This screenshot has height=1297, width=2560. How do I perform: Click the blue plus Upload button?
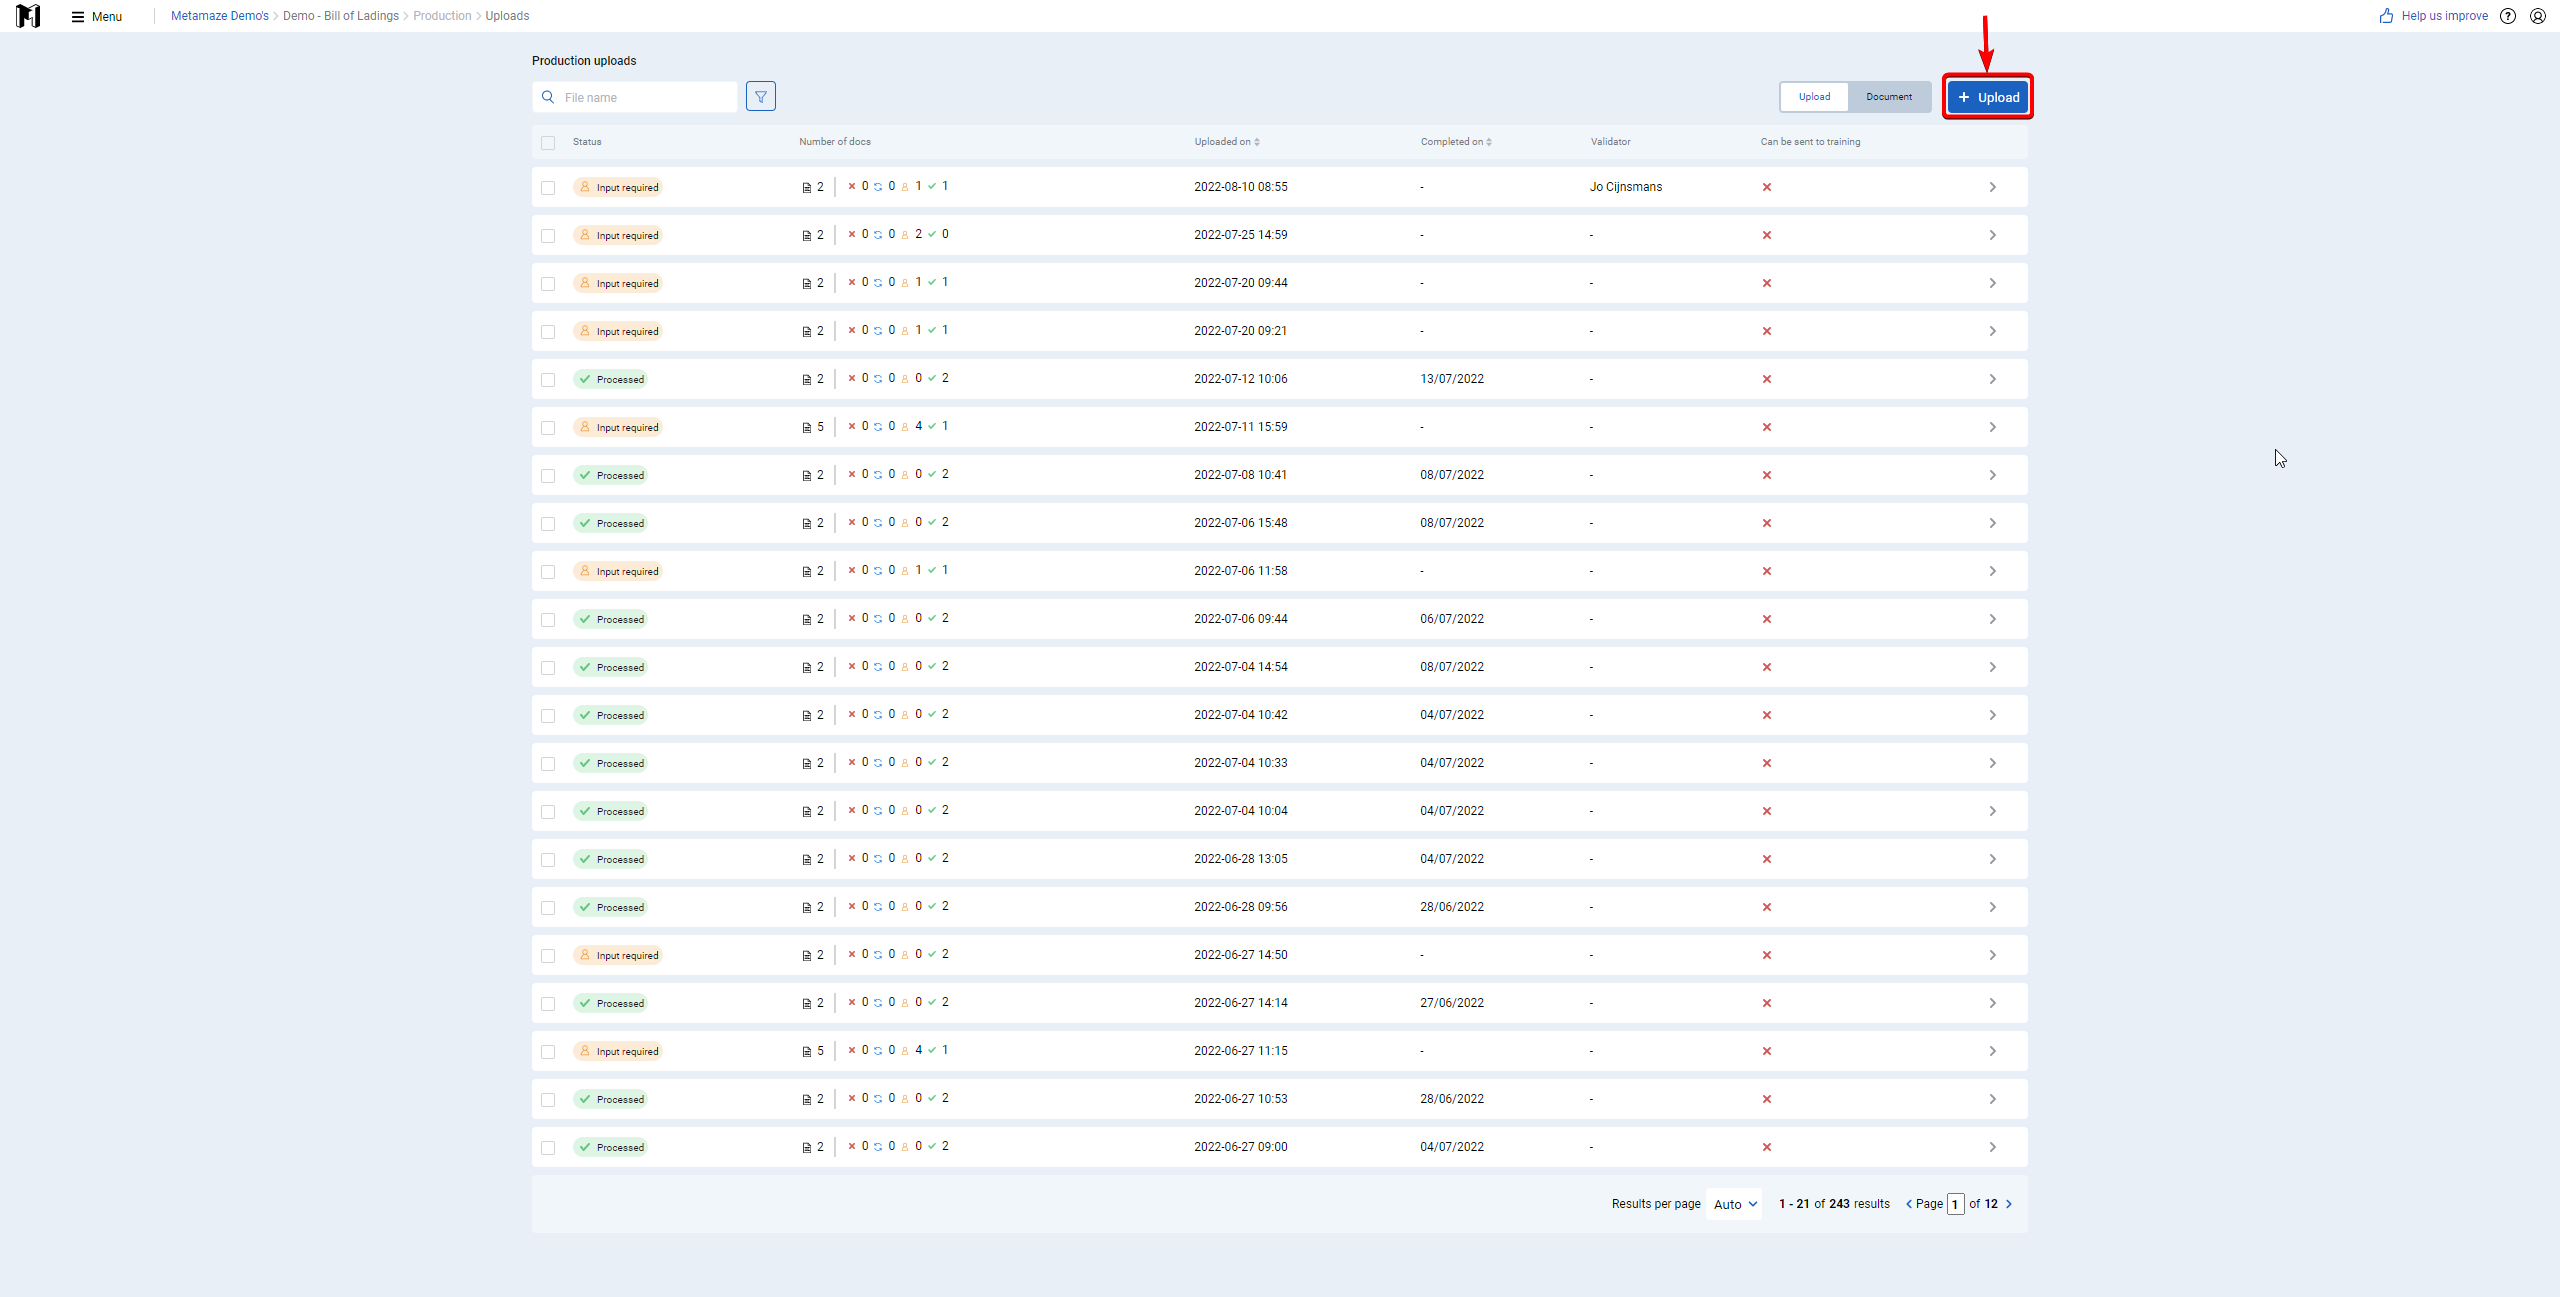pos(1988,97)
